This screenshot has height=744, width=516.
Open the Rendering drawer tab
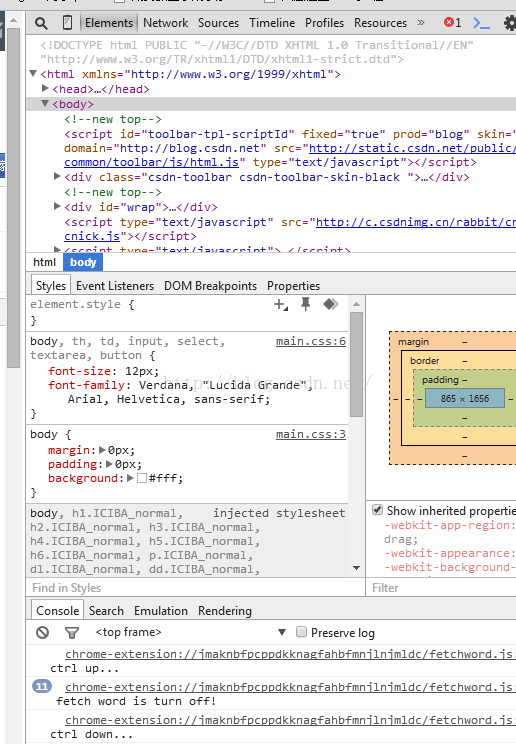(225, 611)
